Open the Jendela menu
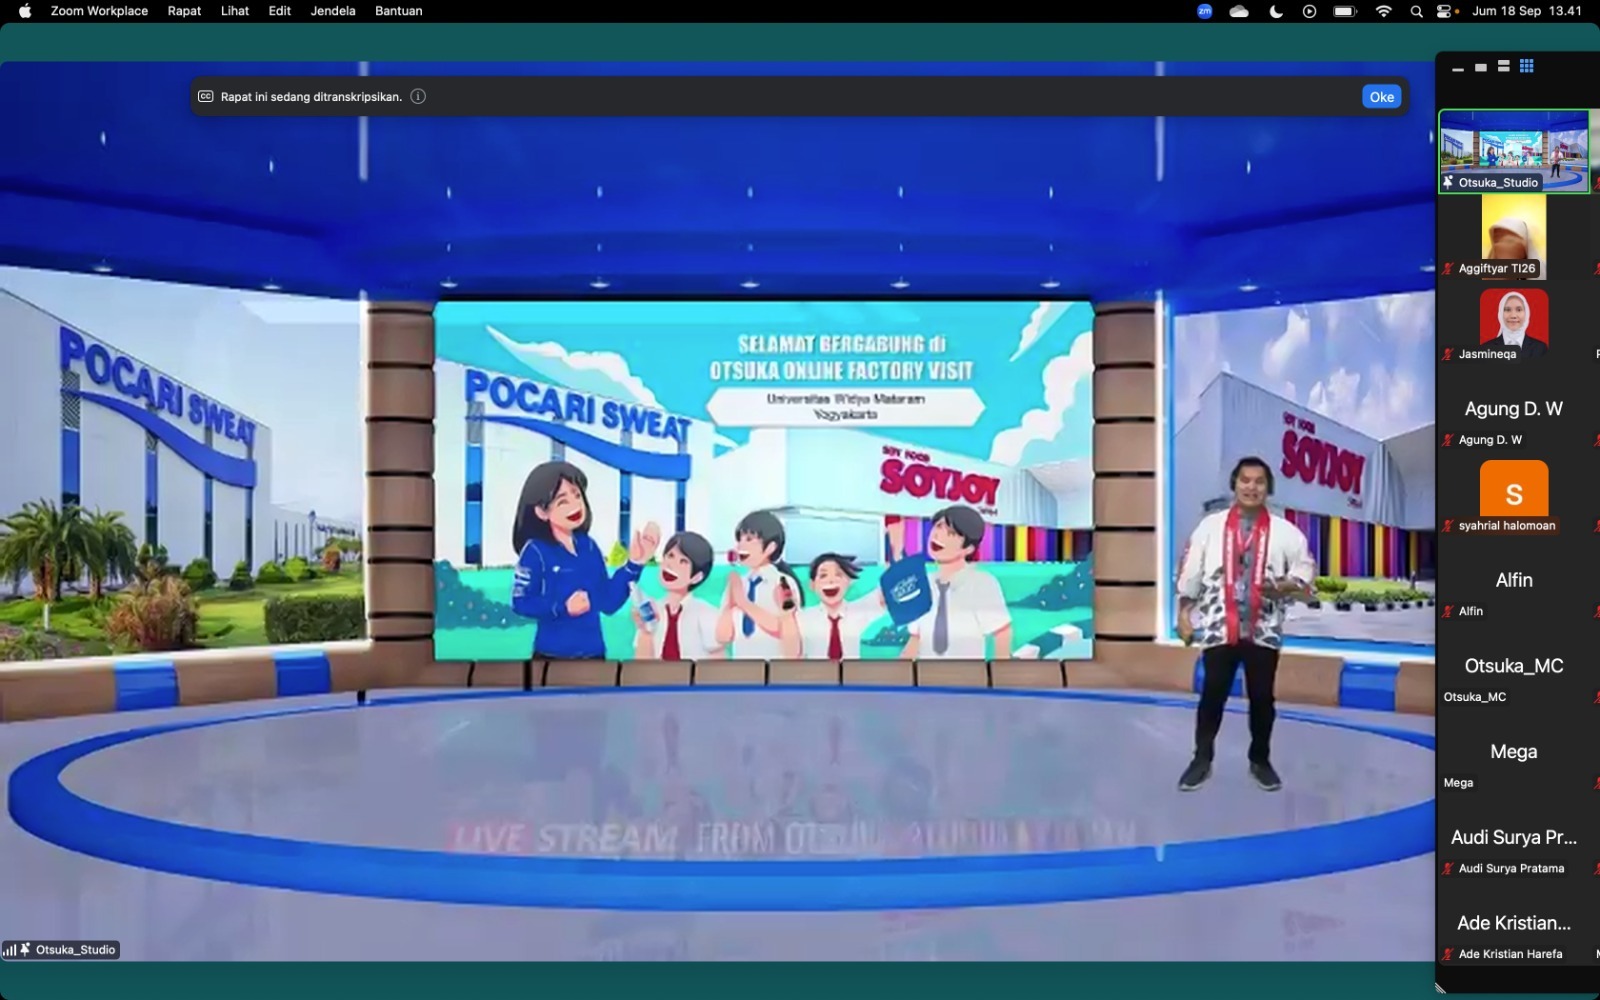Viewport: 1600px width, 1000px height. coord(333,11)
